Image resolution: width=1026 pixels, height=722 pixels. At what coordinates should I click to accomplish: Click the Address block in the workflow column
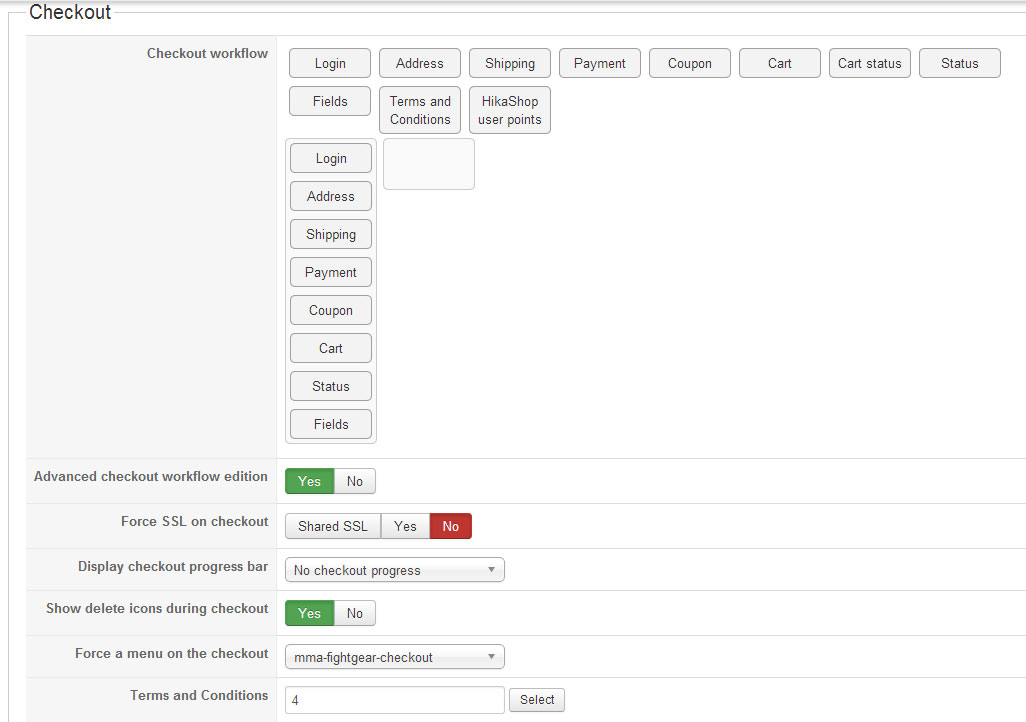point(331,196)
